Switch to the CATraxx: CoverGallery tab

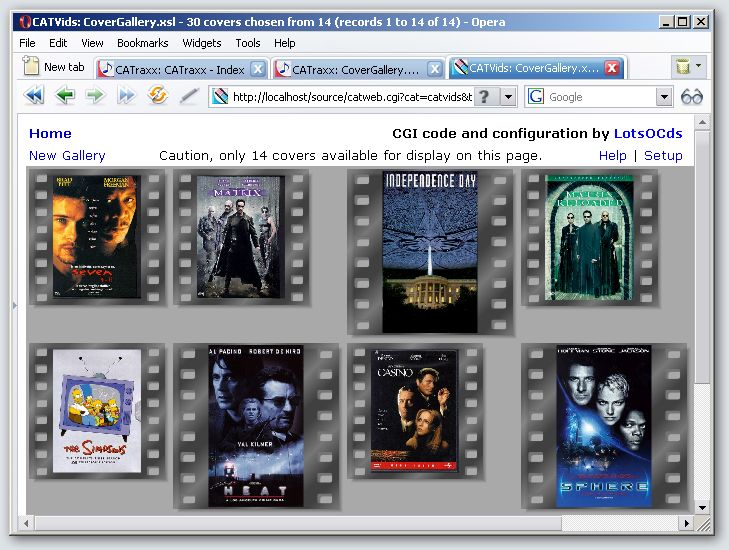pos(349,69)
